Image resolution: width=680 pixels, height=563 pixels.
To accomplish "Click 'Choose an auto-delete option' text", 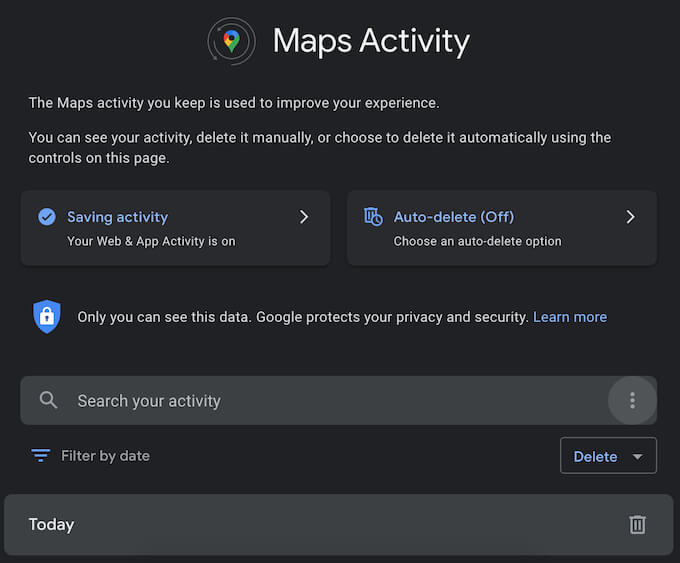I will (477, 241).
